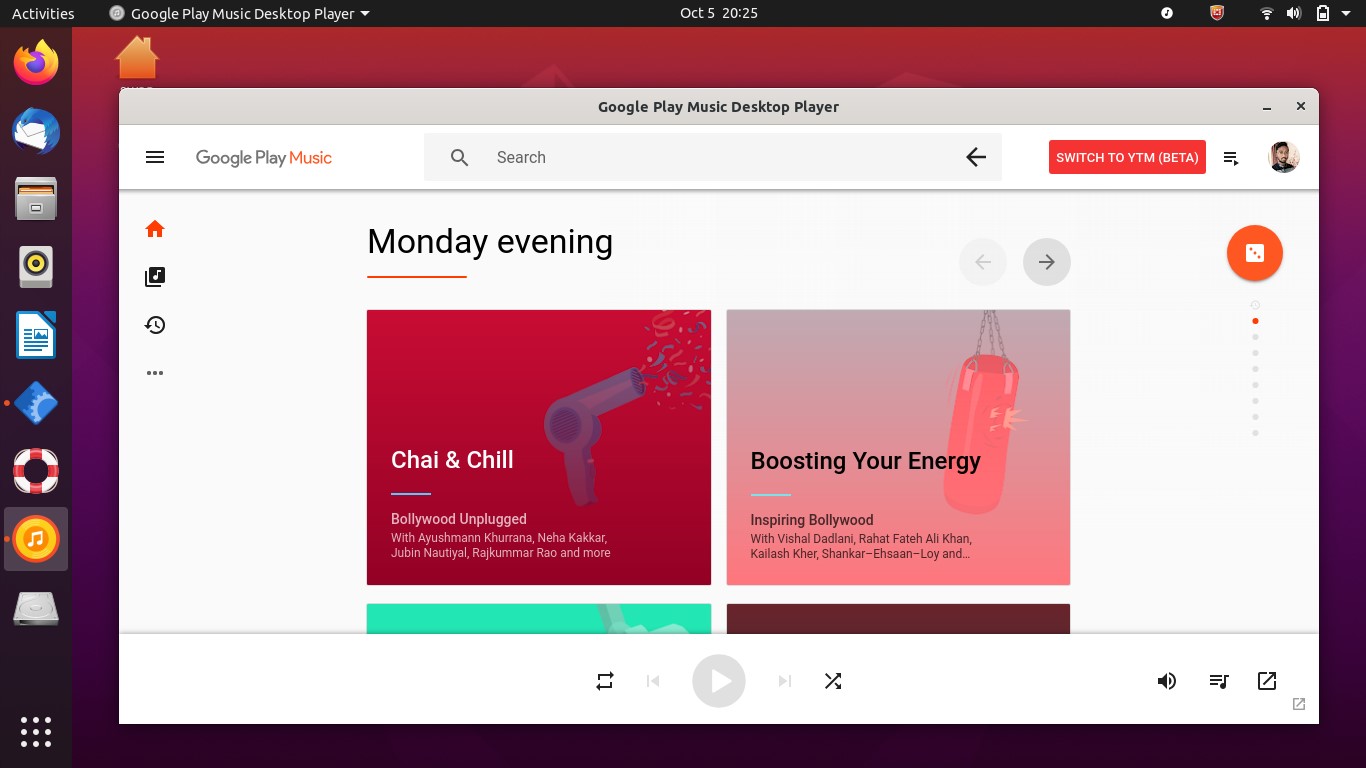Open volume control in the player bar

(x=1167, y=681)
